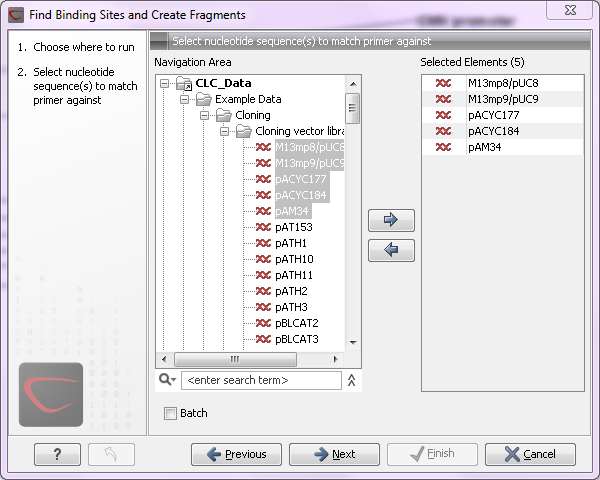Cancel the Find Binding Sites dialog
600x480 pixels.
[530, 454]
